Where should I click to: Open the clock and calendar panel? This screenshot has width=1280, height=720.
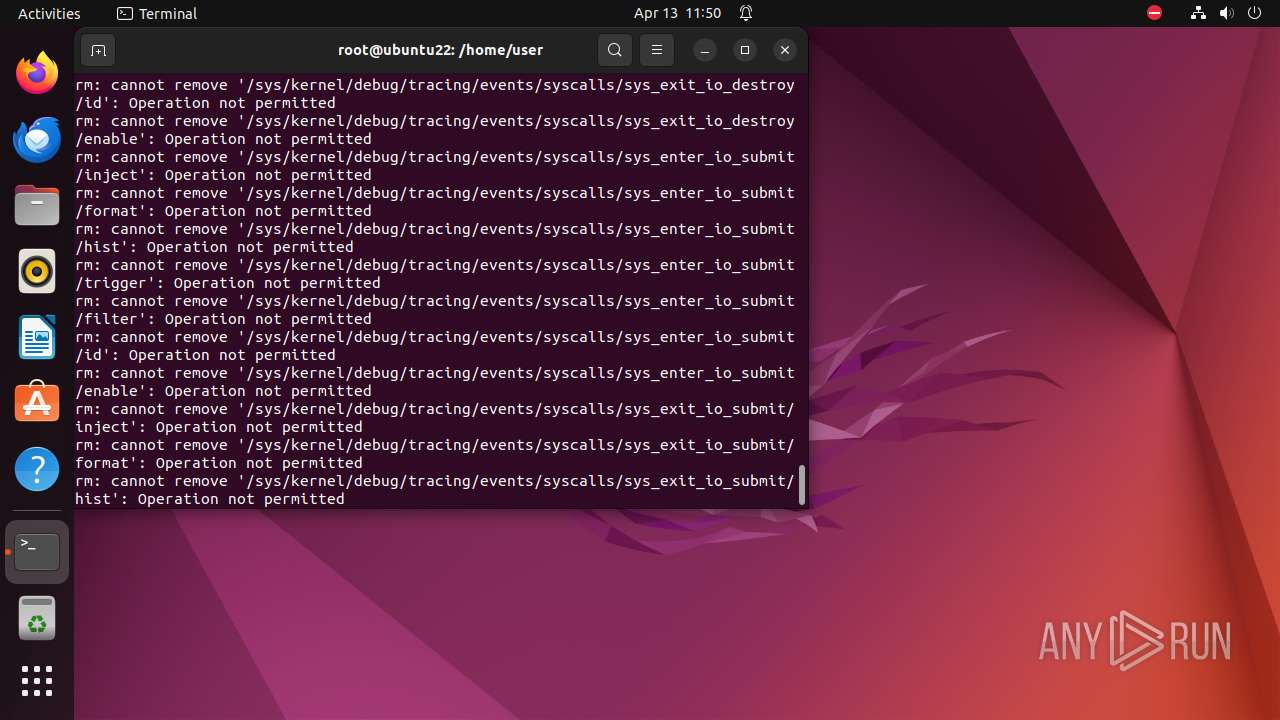[x=677, y=13]
